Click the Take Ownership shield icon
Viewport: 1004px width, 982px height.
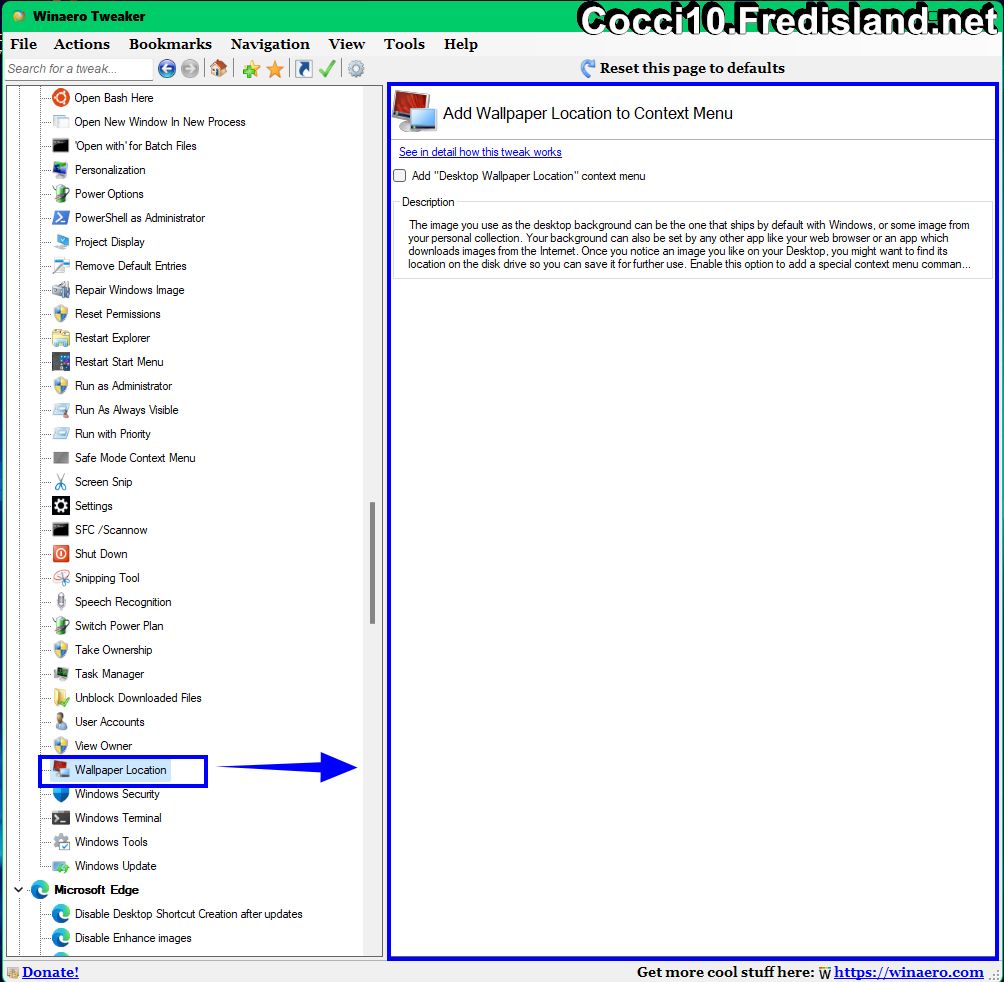click(61, 650)
